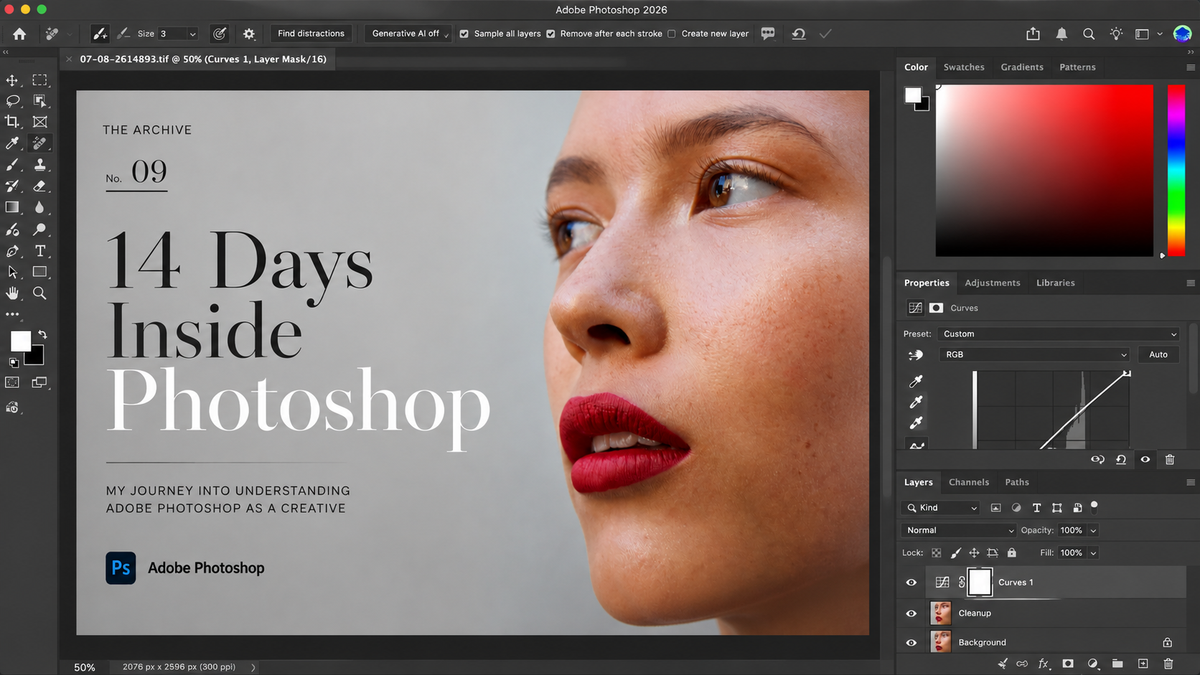Switch to the Adjustments tab
The image size is (1200, 675).
992,283
